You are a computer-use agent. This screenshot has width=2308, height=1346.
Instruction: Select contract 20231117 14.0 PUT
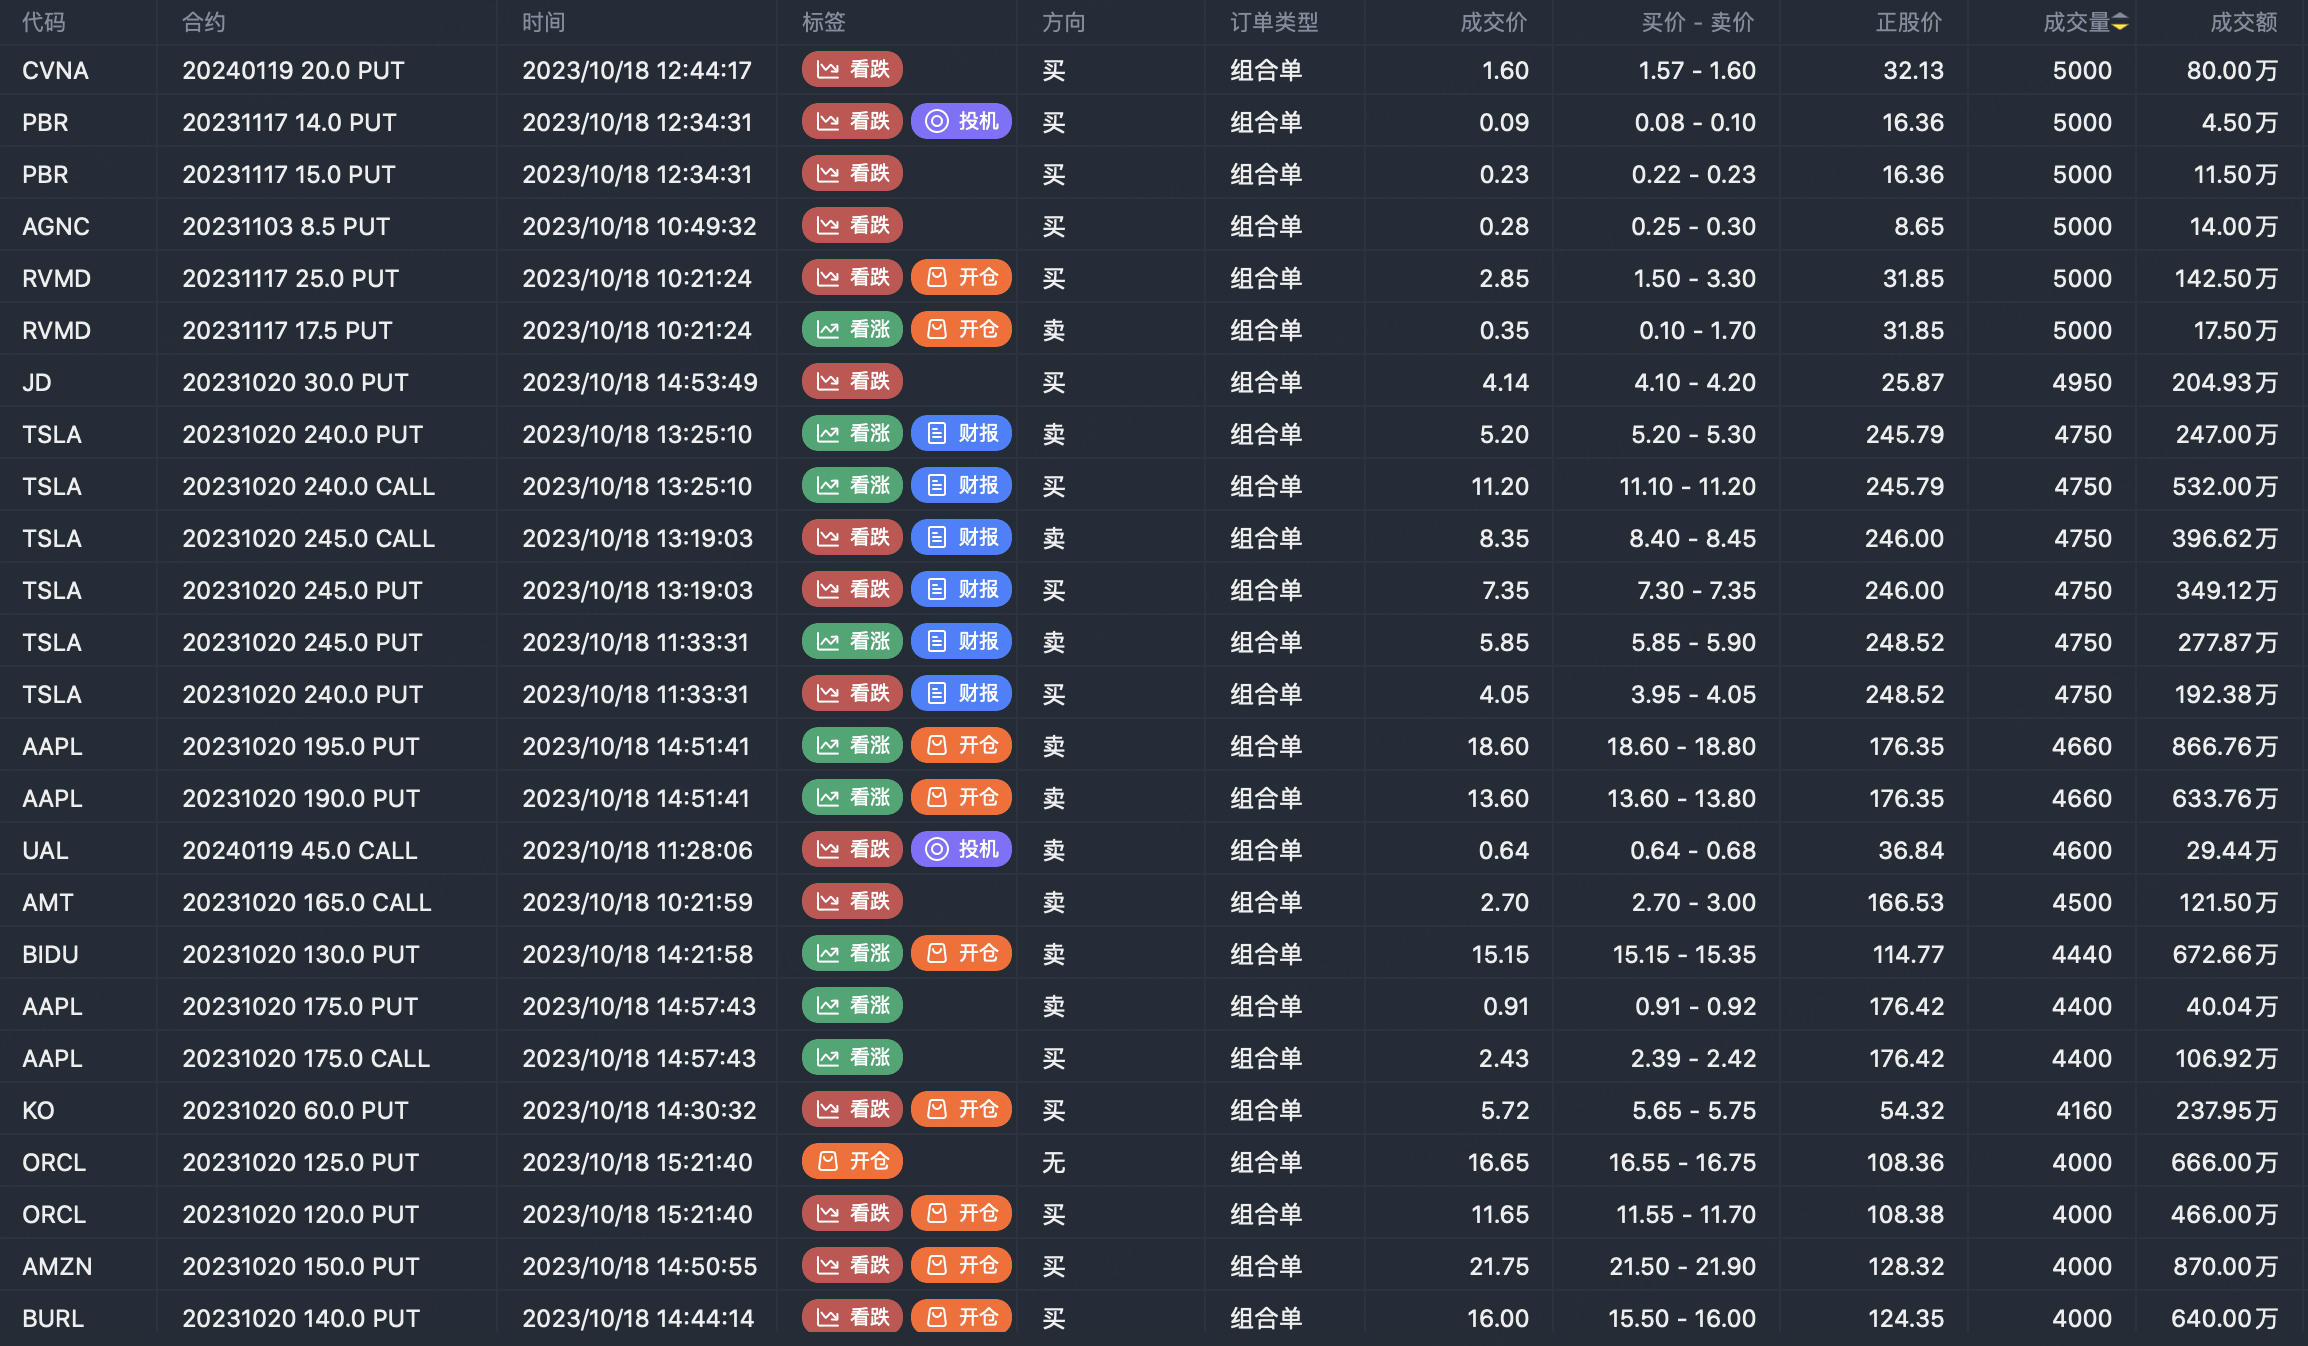coord(290,122)
